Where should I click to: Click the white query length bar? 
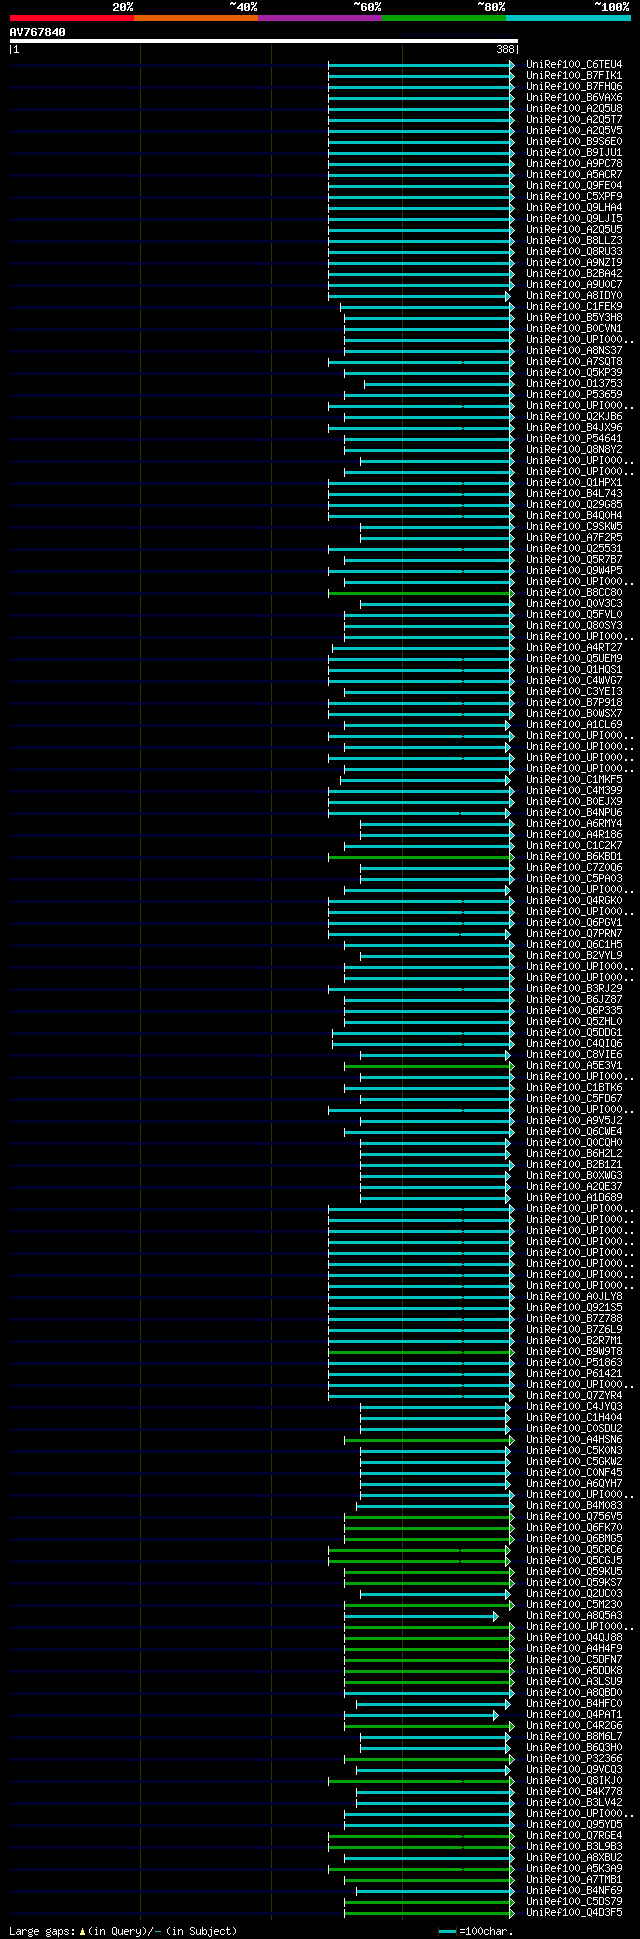tap(263, 41)
